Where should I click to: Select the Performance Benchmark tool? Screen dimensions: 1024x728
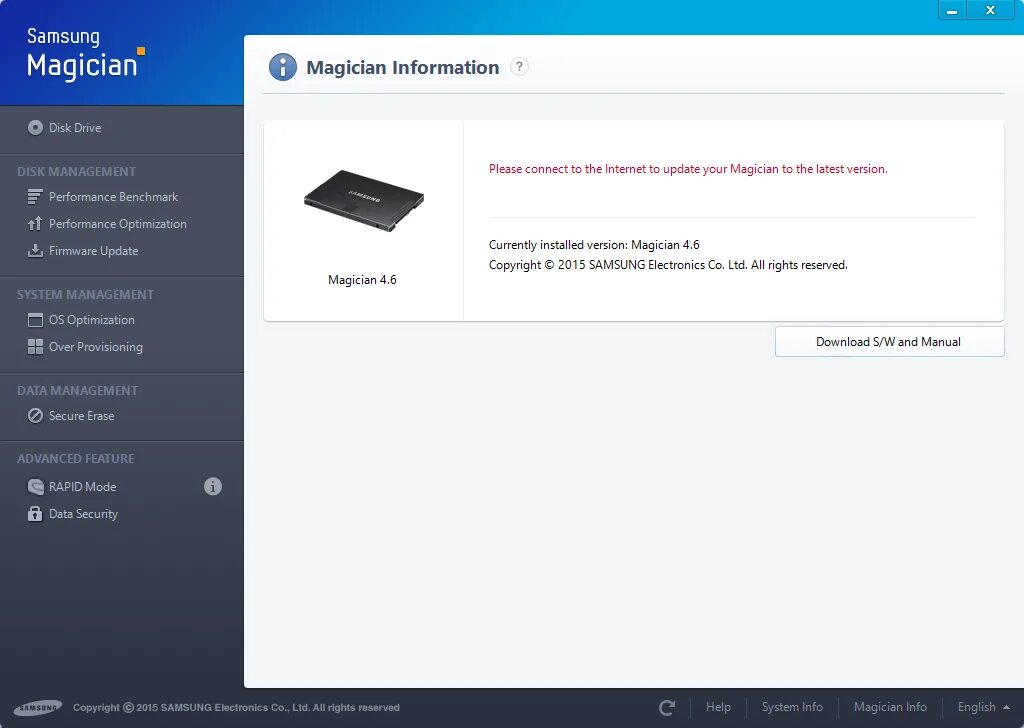click(113, 196)
